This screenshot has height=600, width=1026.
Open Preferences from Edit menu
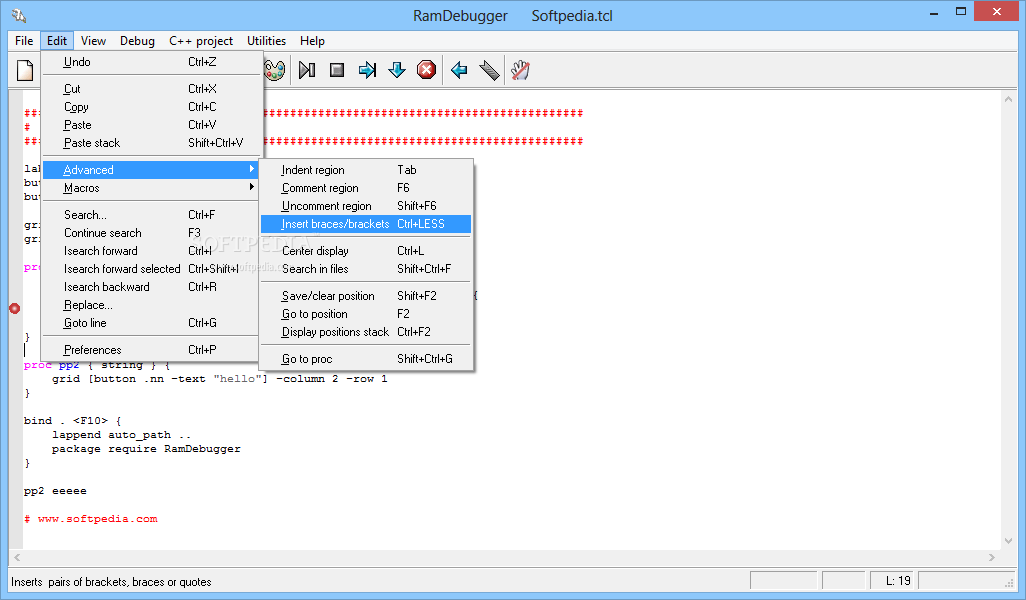[x=150, y=350]
